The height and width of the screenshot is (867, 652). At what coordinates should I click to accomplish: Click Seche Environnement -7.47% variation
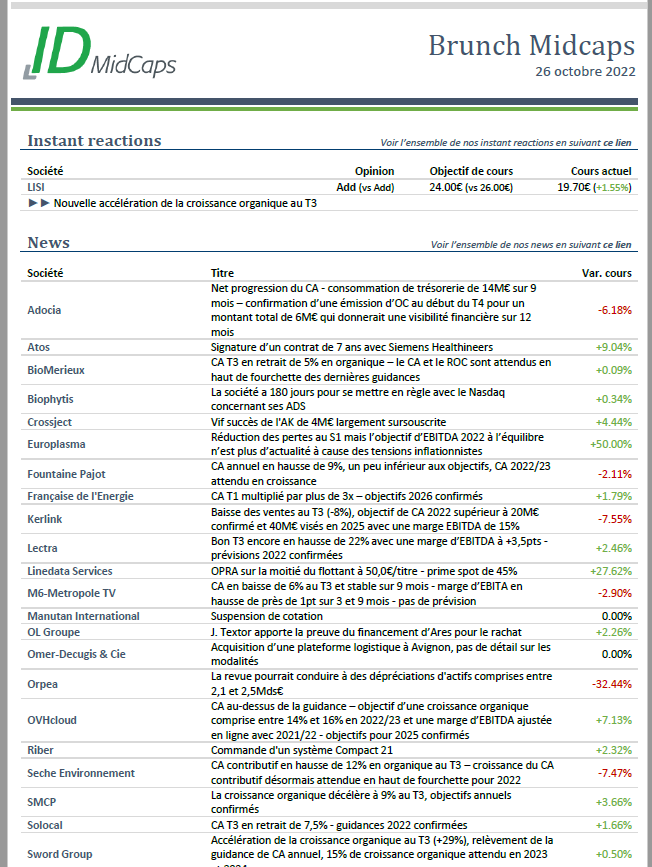tap(614, 774)
